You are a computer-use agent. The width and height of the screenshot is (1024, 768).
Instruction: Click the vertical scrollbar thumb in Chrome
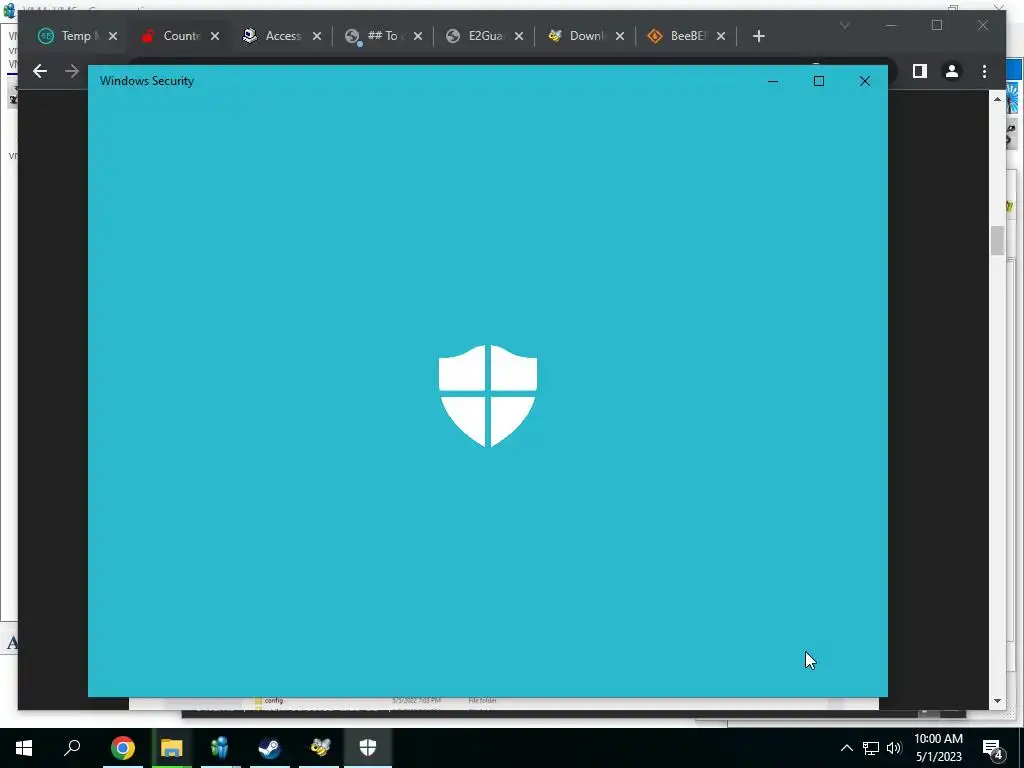[997, 241]
